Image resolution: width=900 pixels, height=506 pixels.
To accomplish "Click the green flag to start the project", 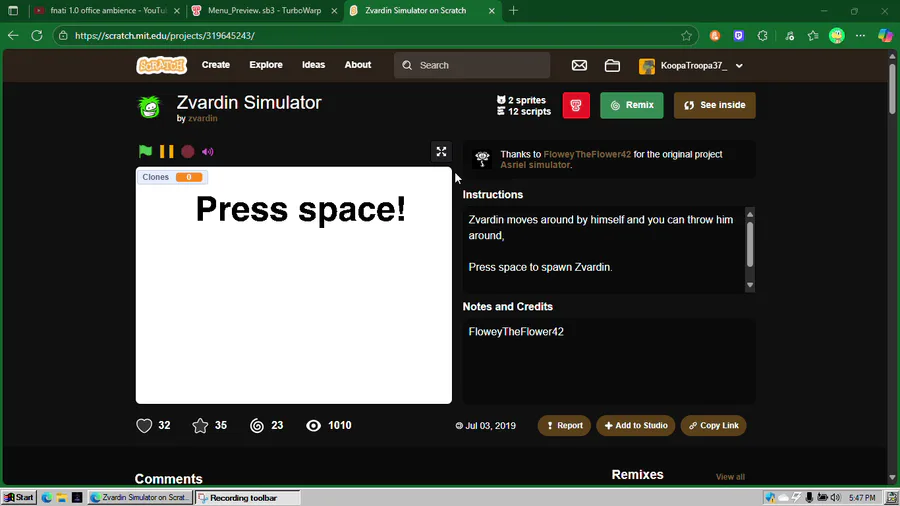I will click(x=145, y=151).
